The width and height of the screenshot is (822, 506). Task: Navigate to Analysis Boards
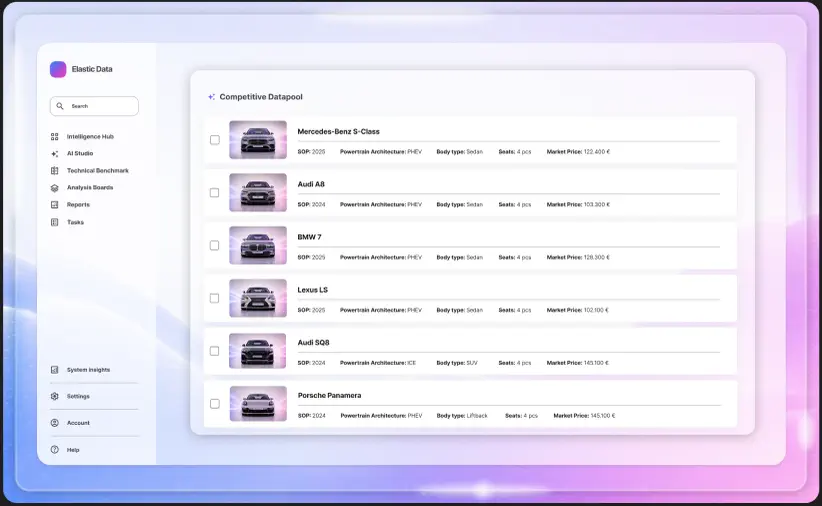(90, 188)
